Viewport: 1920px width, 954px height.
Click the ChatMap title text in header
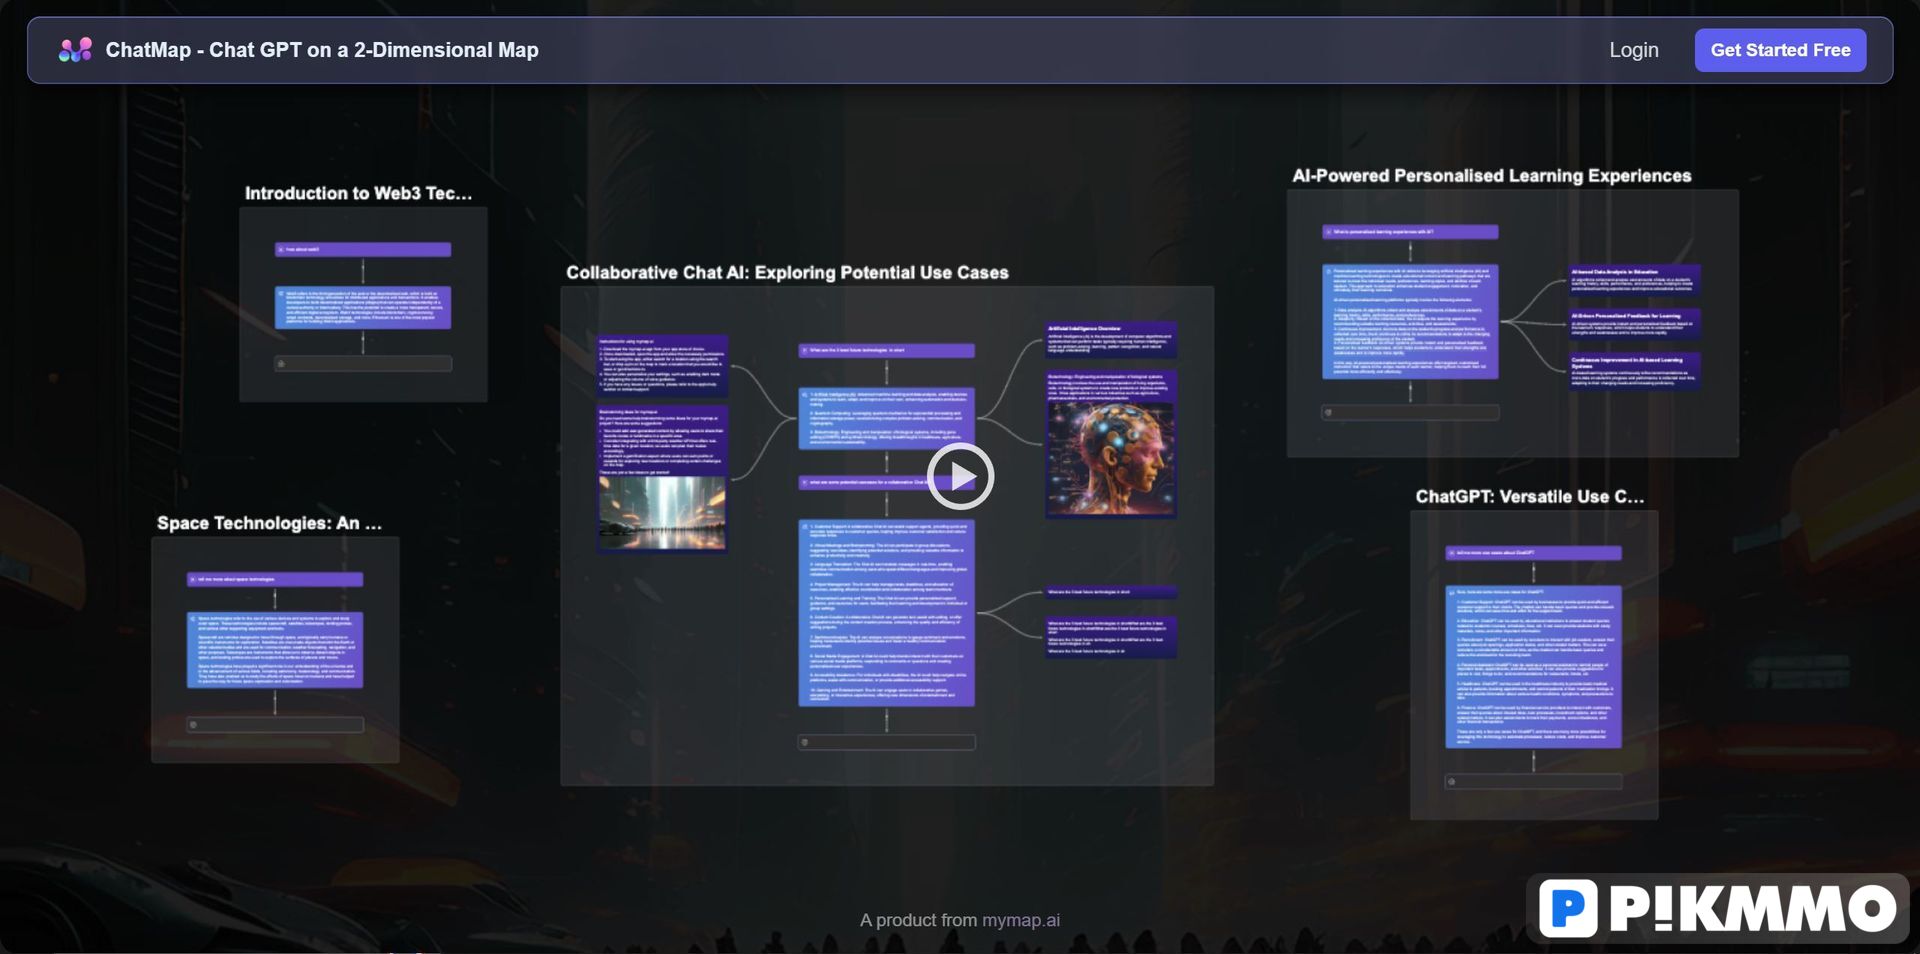coord(322,50)
